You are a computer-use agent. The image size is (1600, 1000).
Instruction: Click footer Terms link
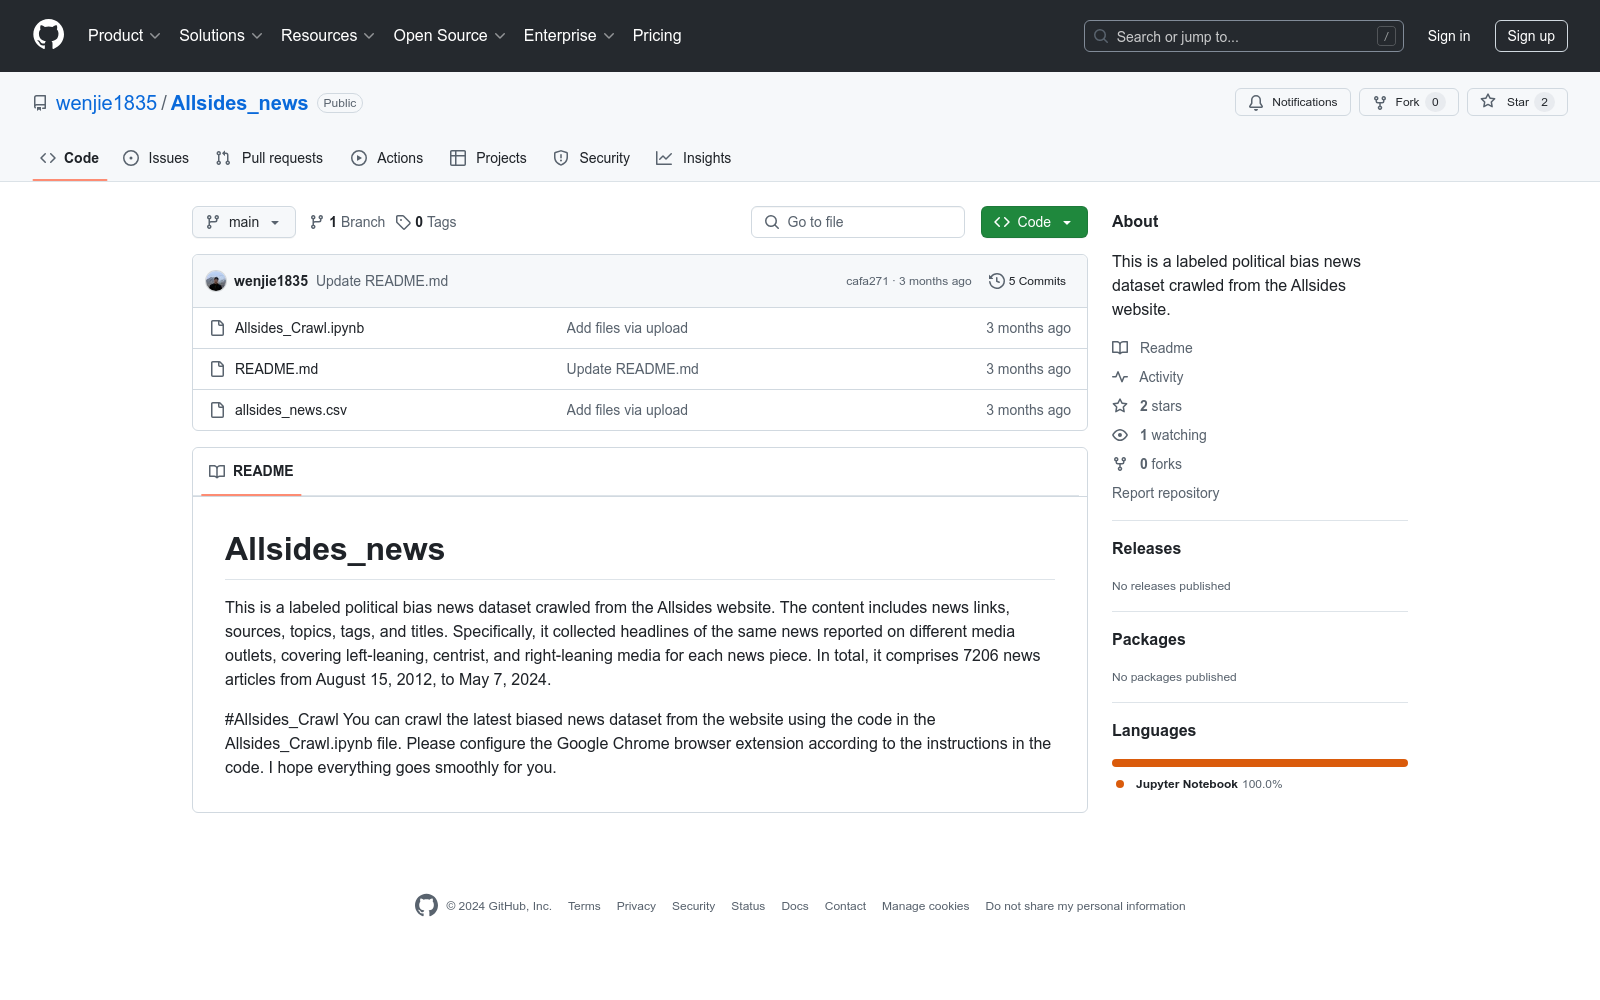tap(584, 906)
